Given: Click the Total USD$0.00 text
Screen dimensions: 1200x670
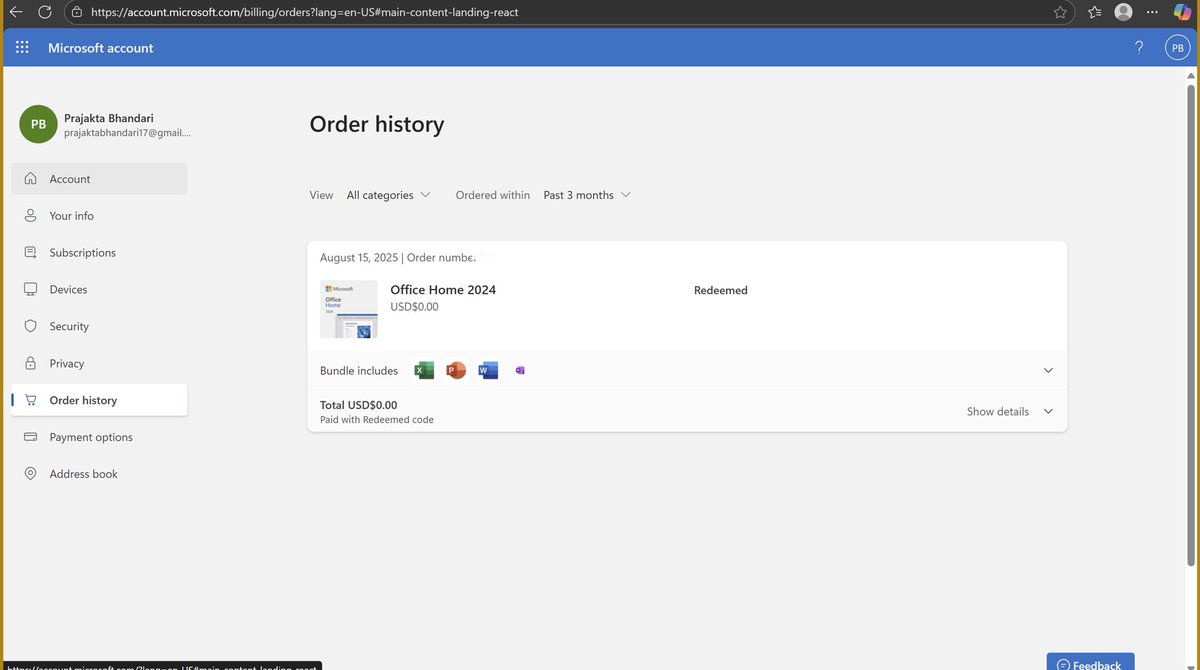Looking at the screenshot, I should pos(359,405).
